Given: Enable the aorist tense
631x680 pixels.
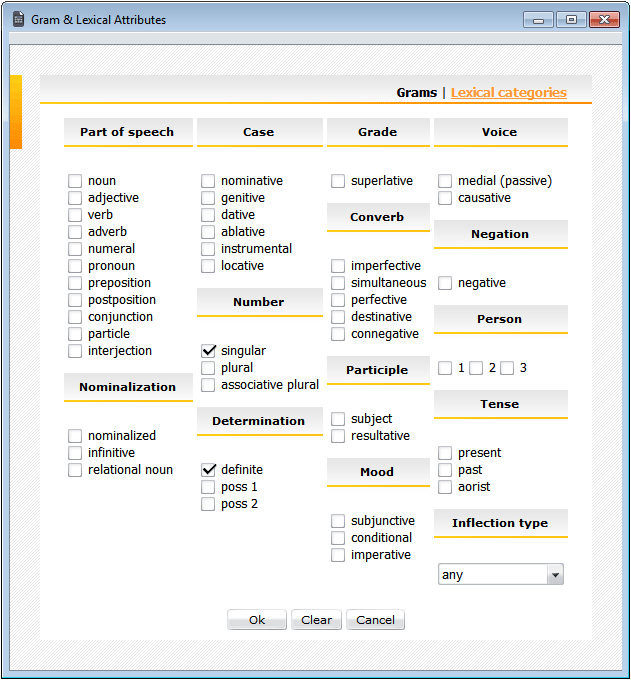Looking at the screenshot, I should 445,487.
